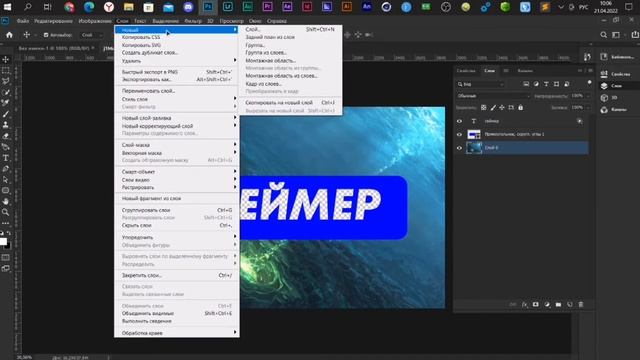Add a layer mask from Layers footer
640x360 pixels.
pyautogui.click(x=536, y=304)
